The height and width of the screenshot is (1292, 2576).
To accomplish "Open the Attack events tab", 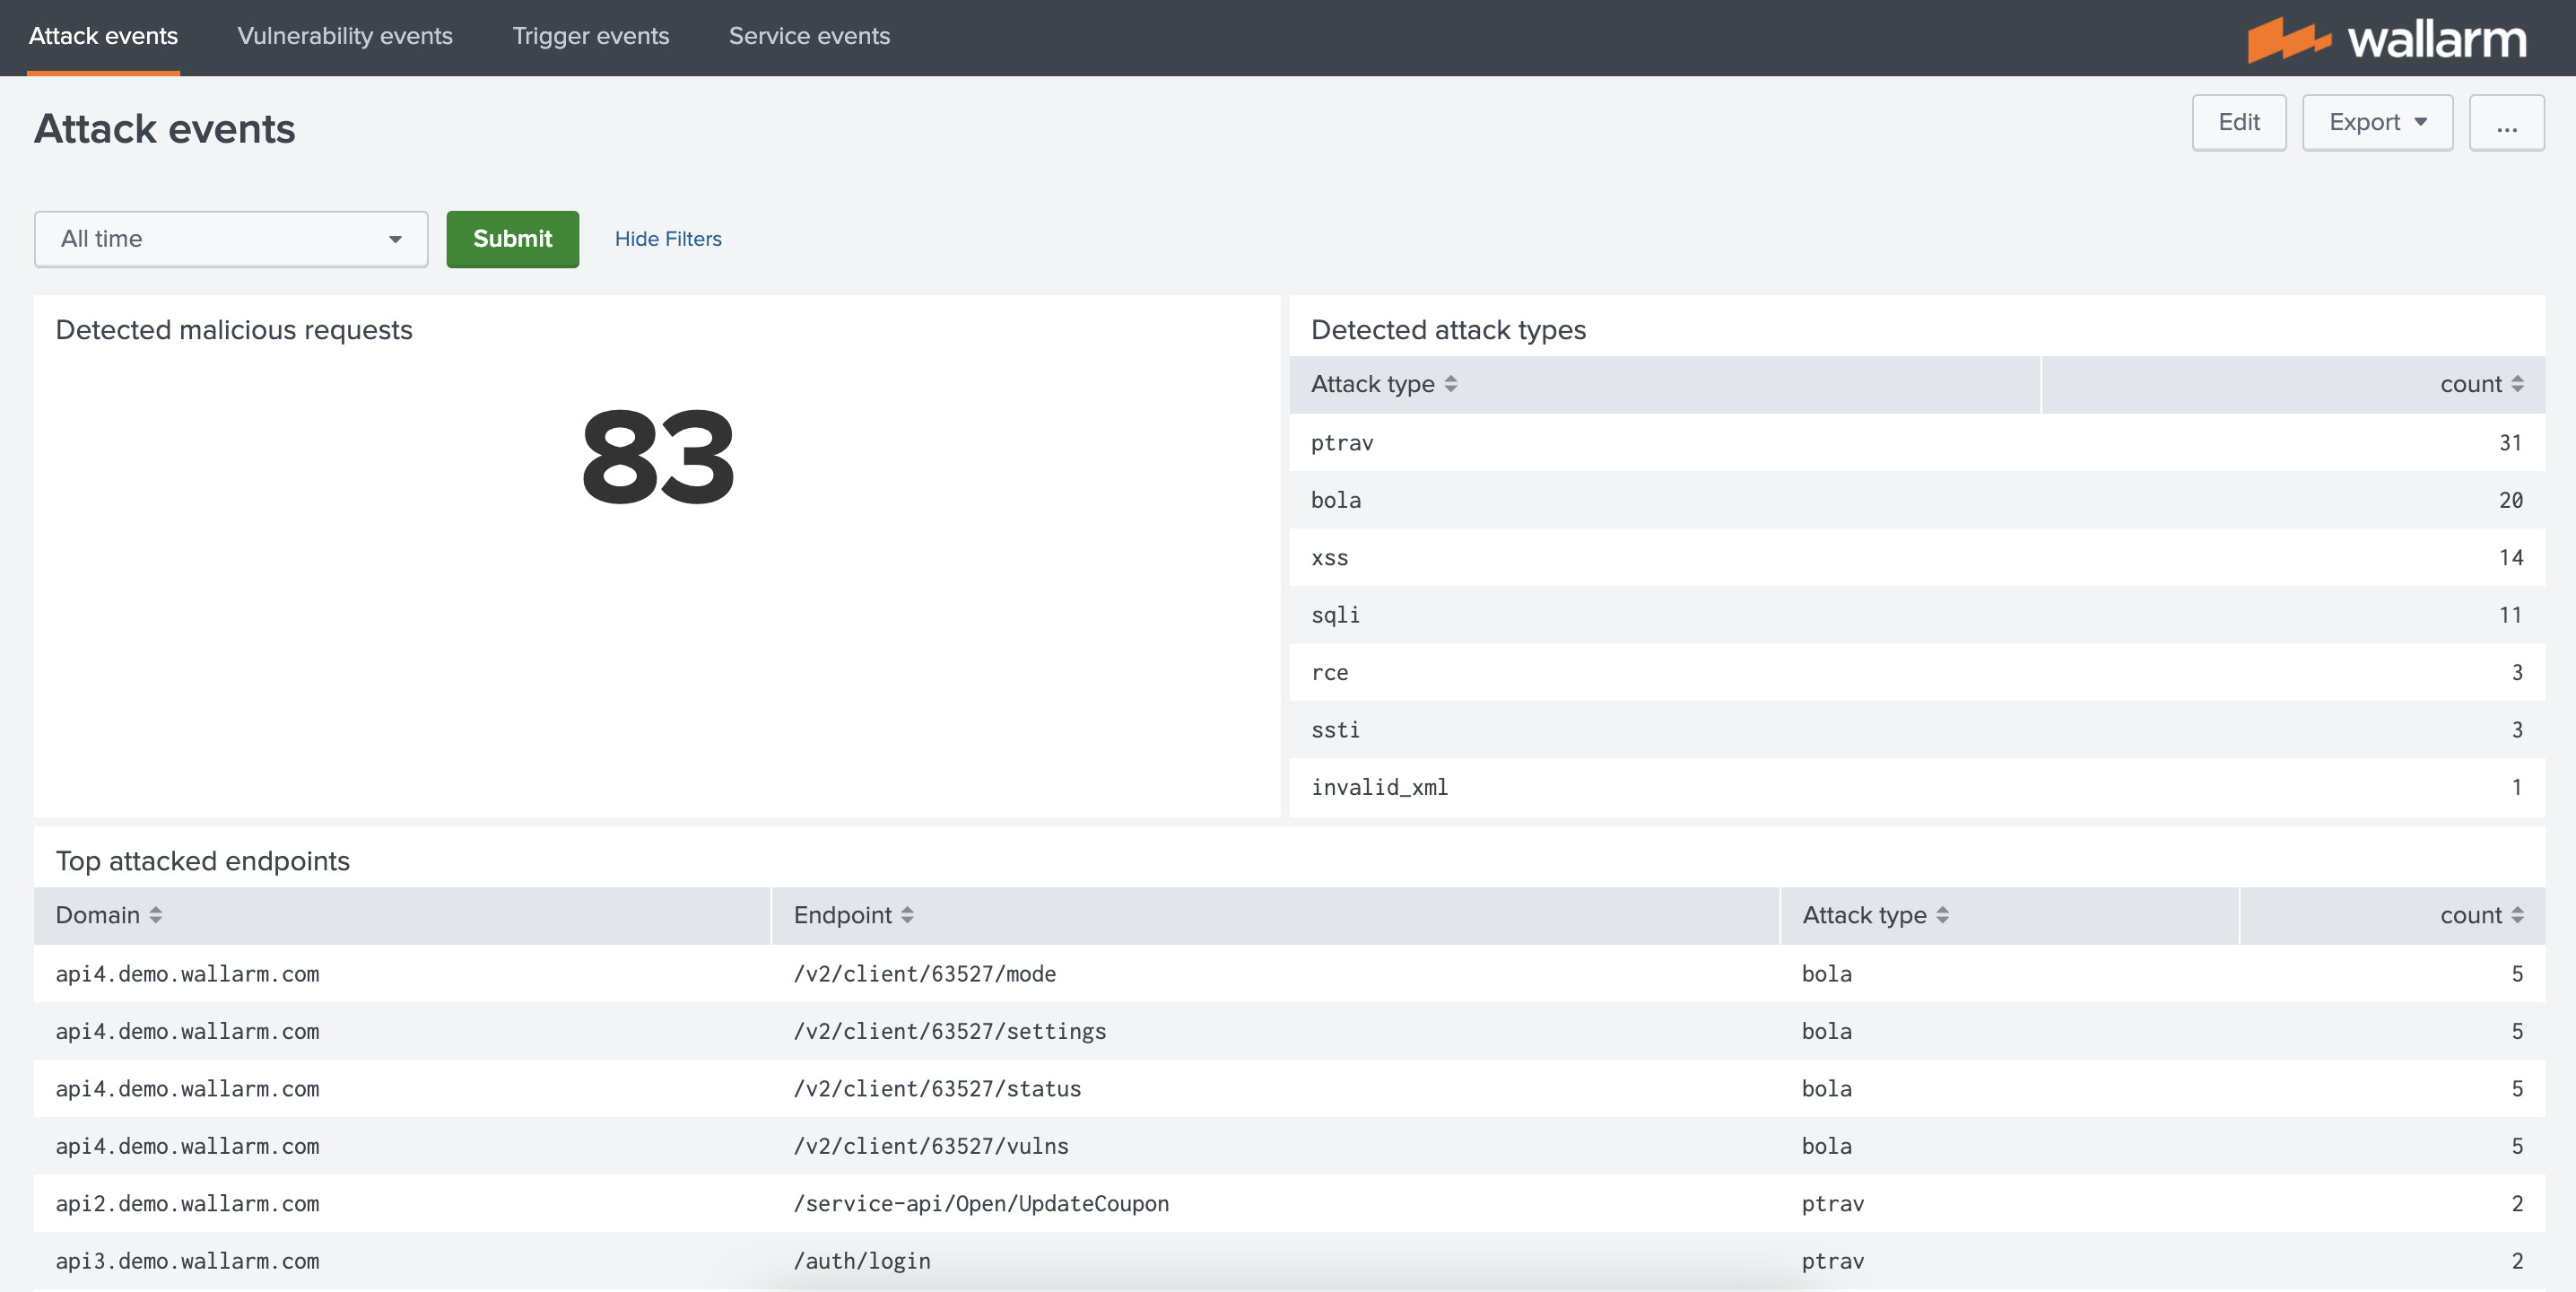I will (103, 36).
